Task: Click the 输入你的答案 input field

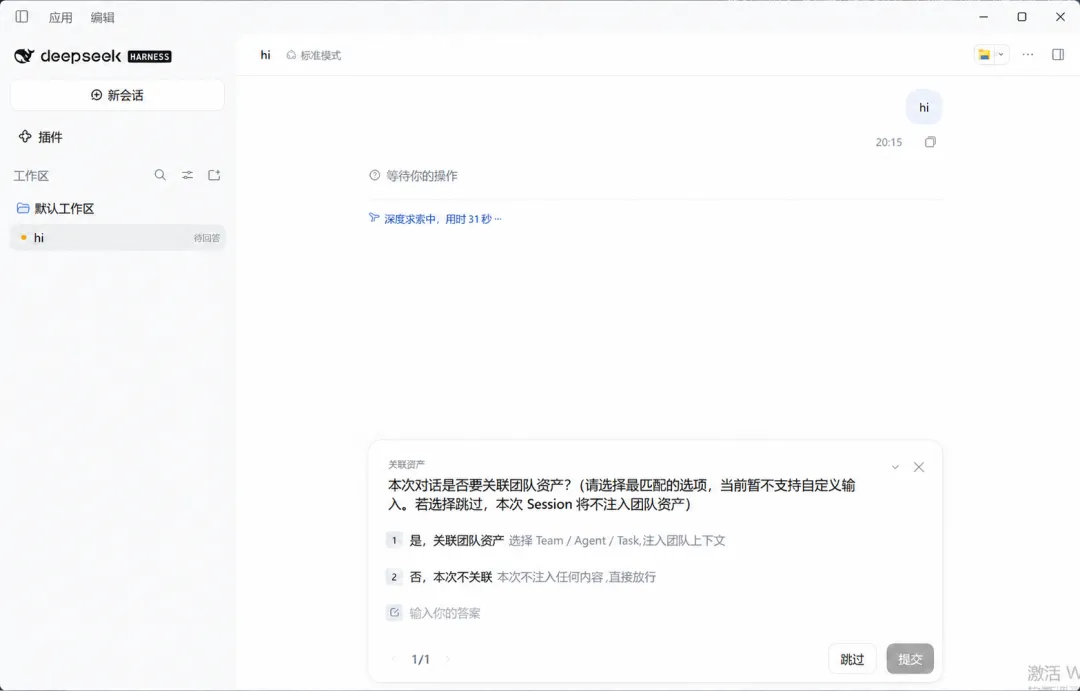Action: (445, 613)
